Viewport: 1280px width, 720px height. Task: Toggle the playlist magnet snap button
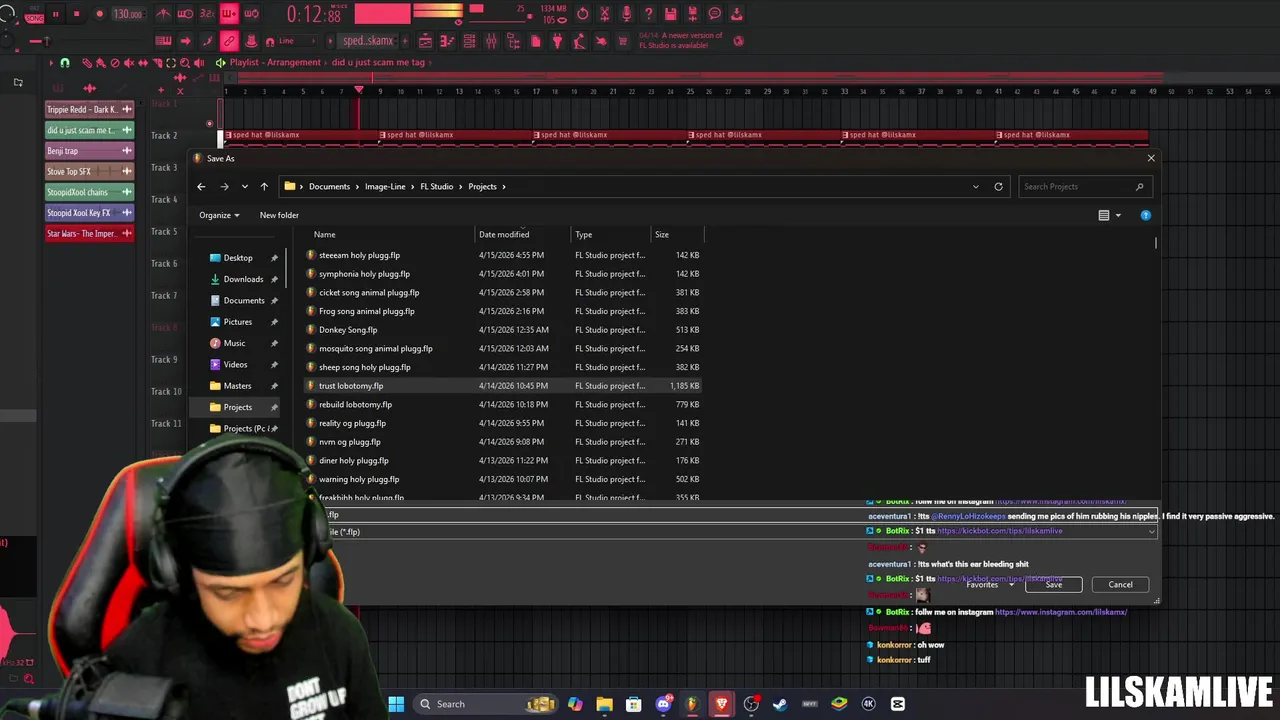[64, 62]
